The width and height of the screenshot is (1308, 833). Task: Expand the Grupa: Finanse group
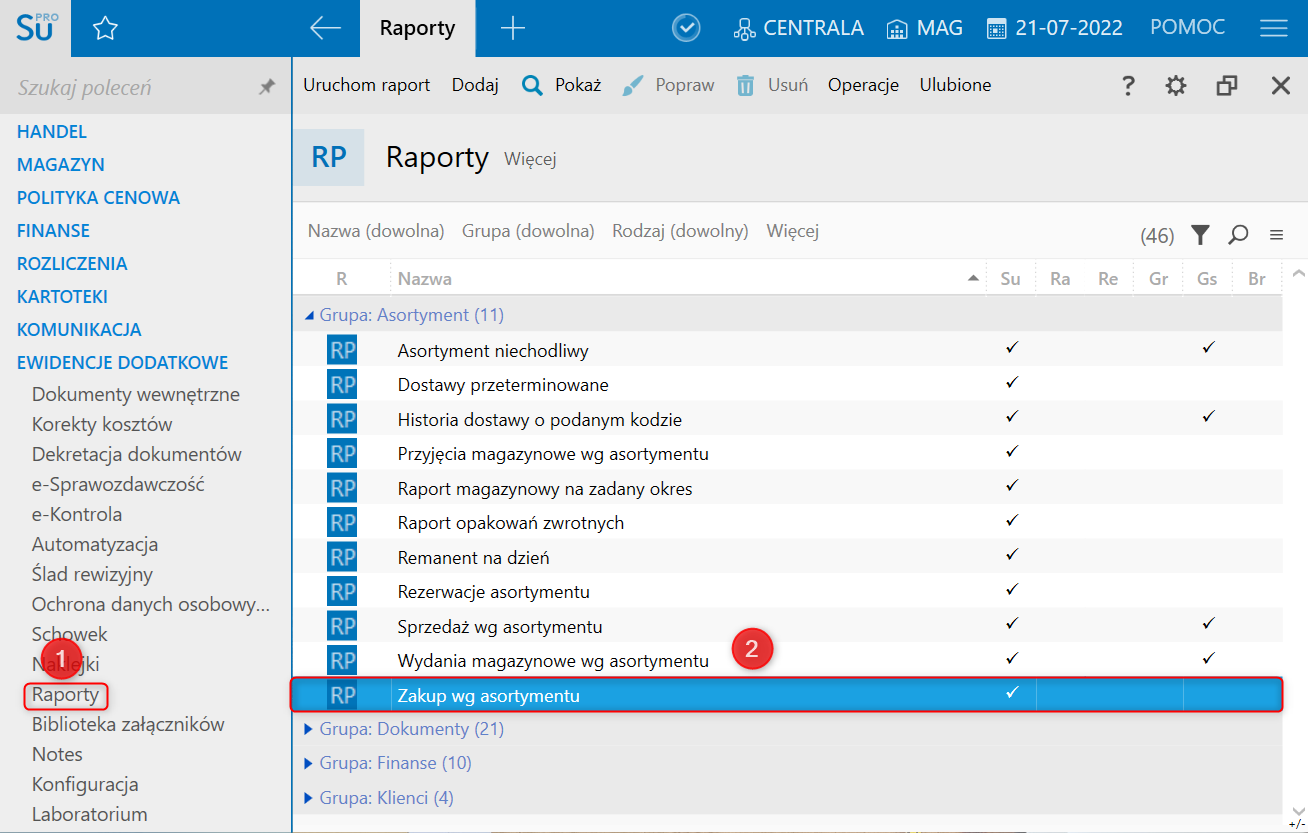[309, 763]
